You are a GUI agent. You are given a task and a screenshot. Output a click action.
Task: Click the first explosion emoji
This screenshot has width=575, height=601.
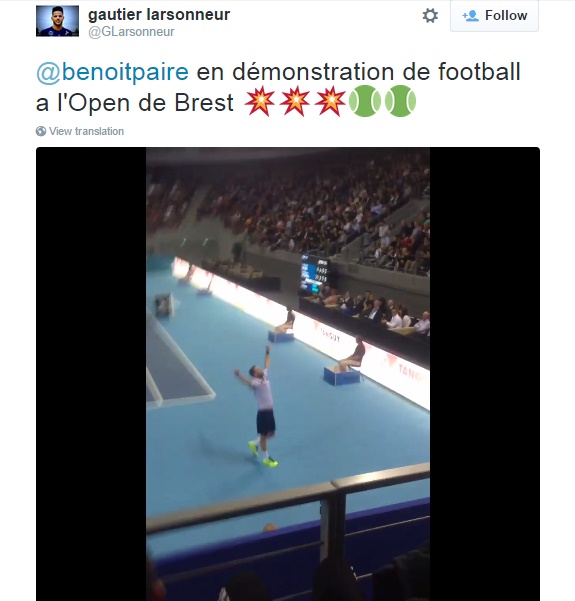pyautogui.click(x=260, y=101)
